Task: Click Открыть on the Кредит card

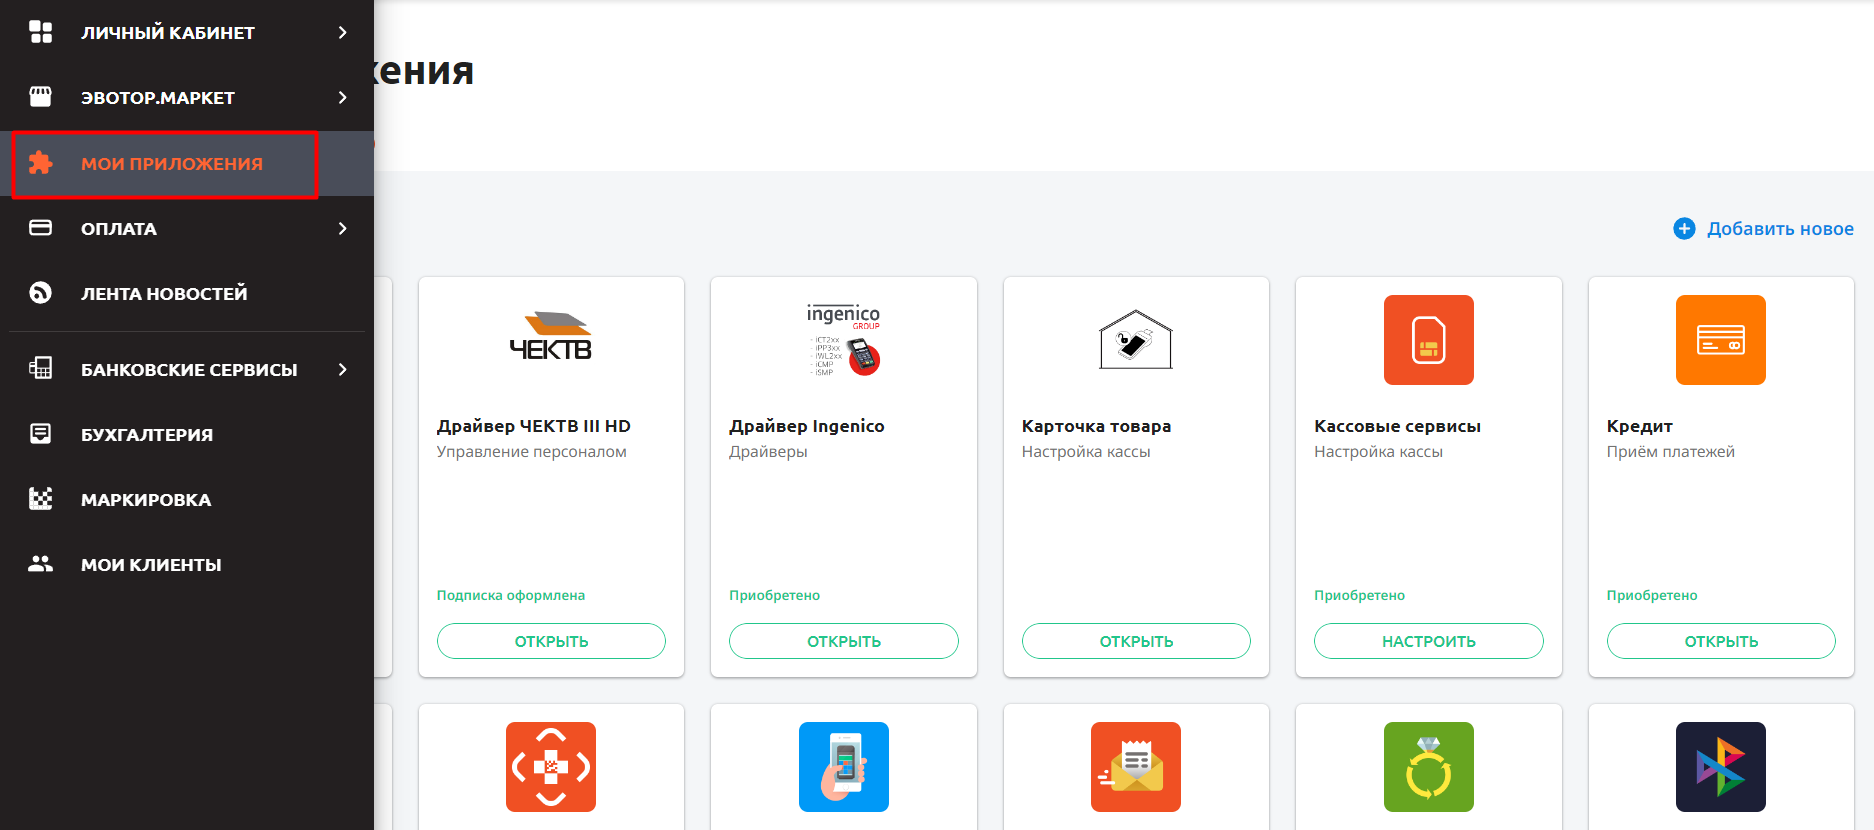Action: click(x=1721, y=641)
